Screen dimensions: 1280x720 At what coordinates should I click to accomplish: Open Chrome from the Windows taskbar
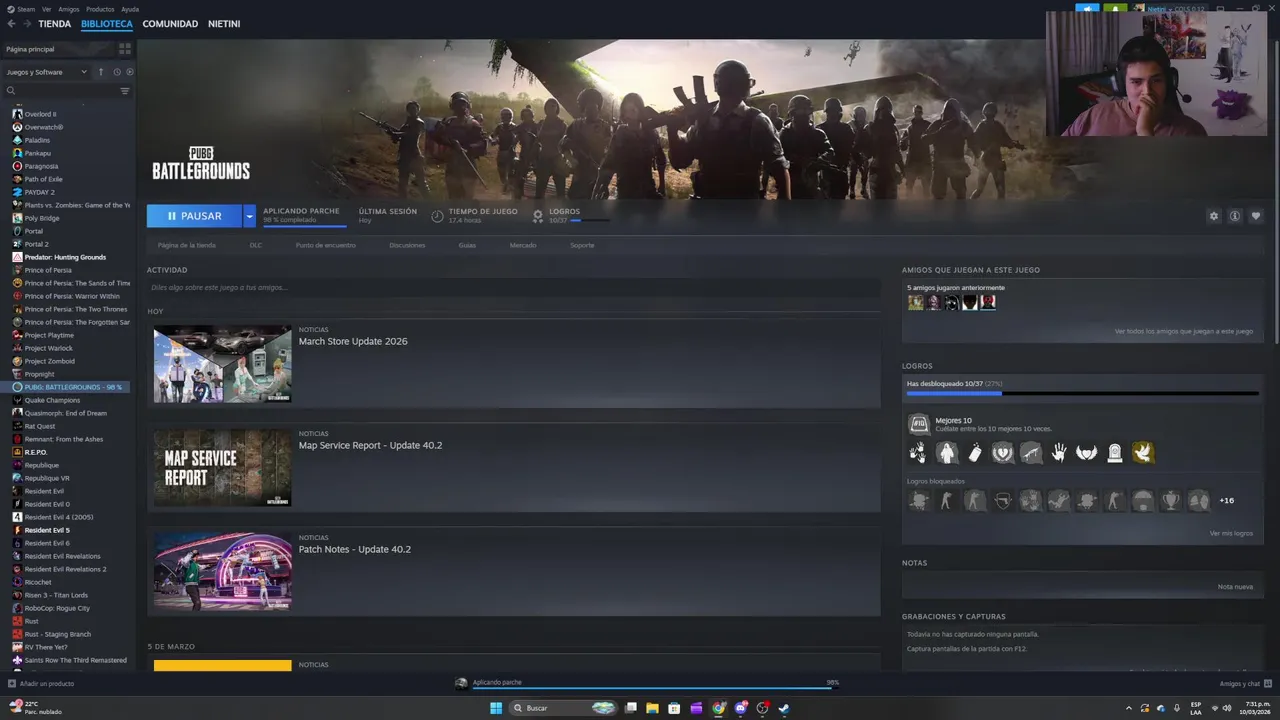click(x=719, y=708)
